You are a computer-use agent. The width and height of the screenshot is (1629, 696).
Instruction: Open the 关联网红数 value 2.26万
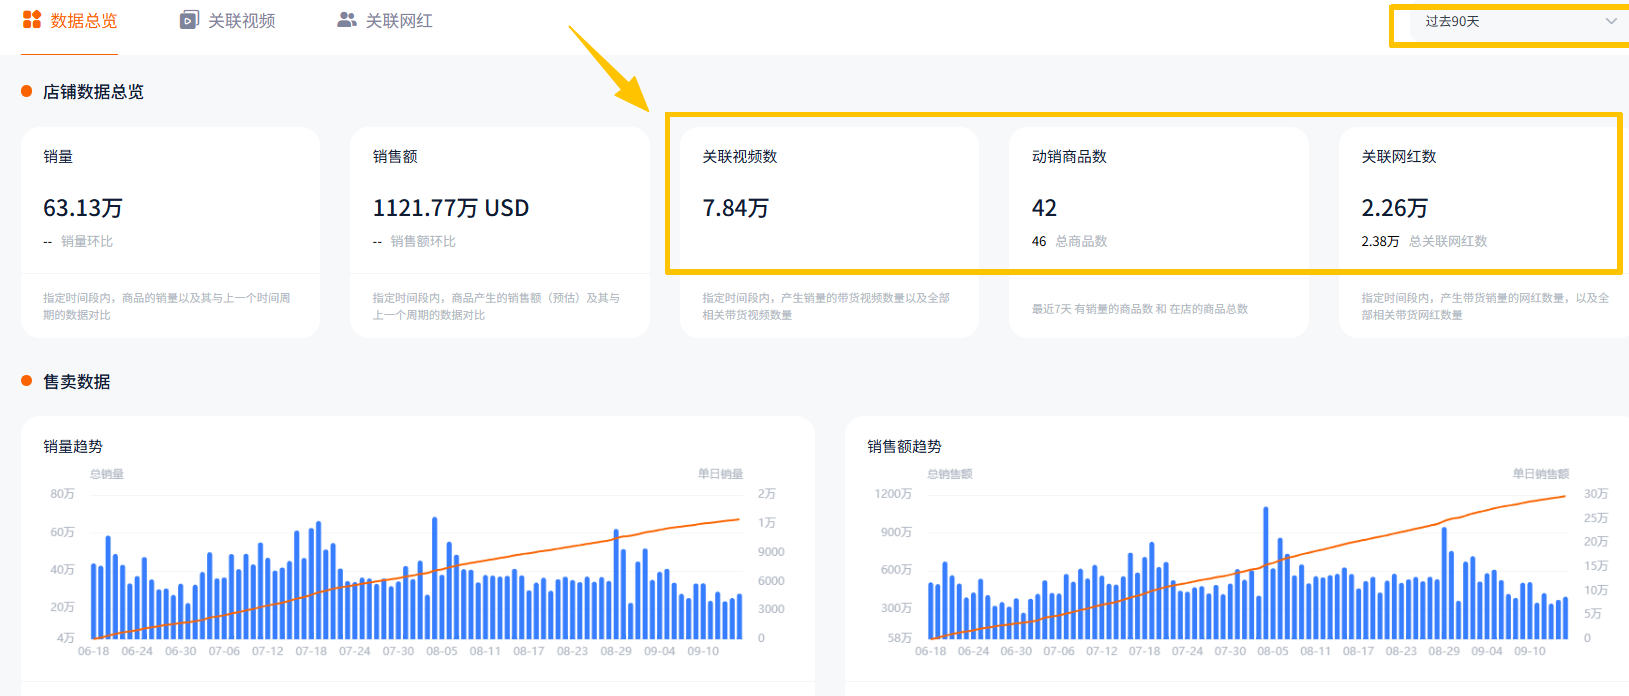pyautogui.click(x=1394, y=208)
